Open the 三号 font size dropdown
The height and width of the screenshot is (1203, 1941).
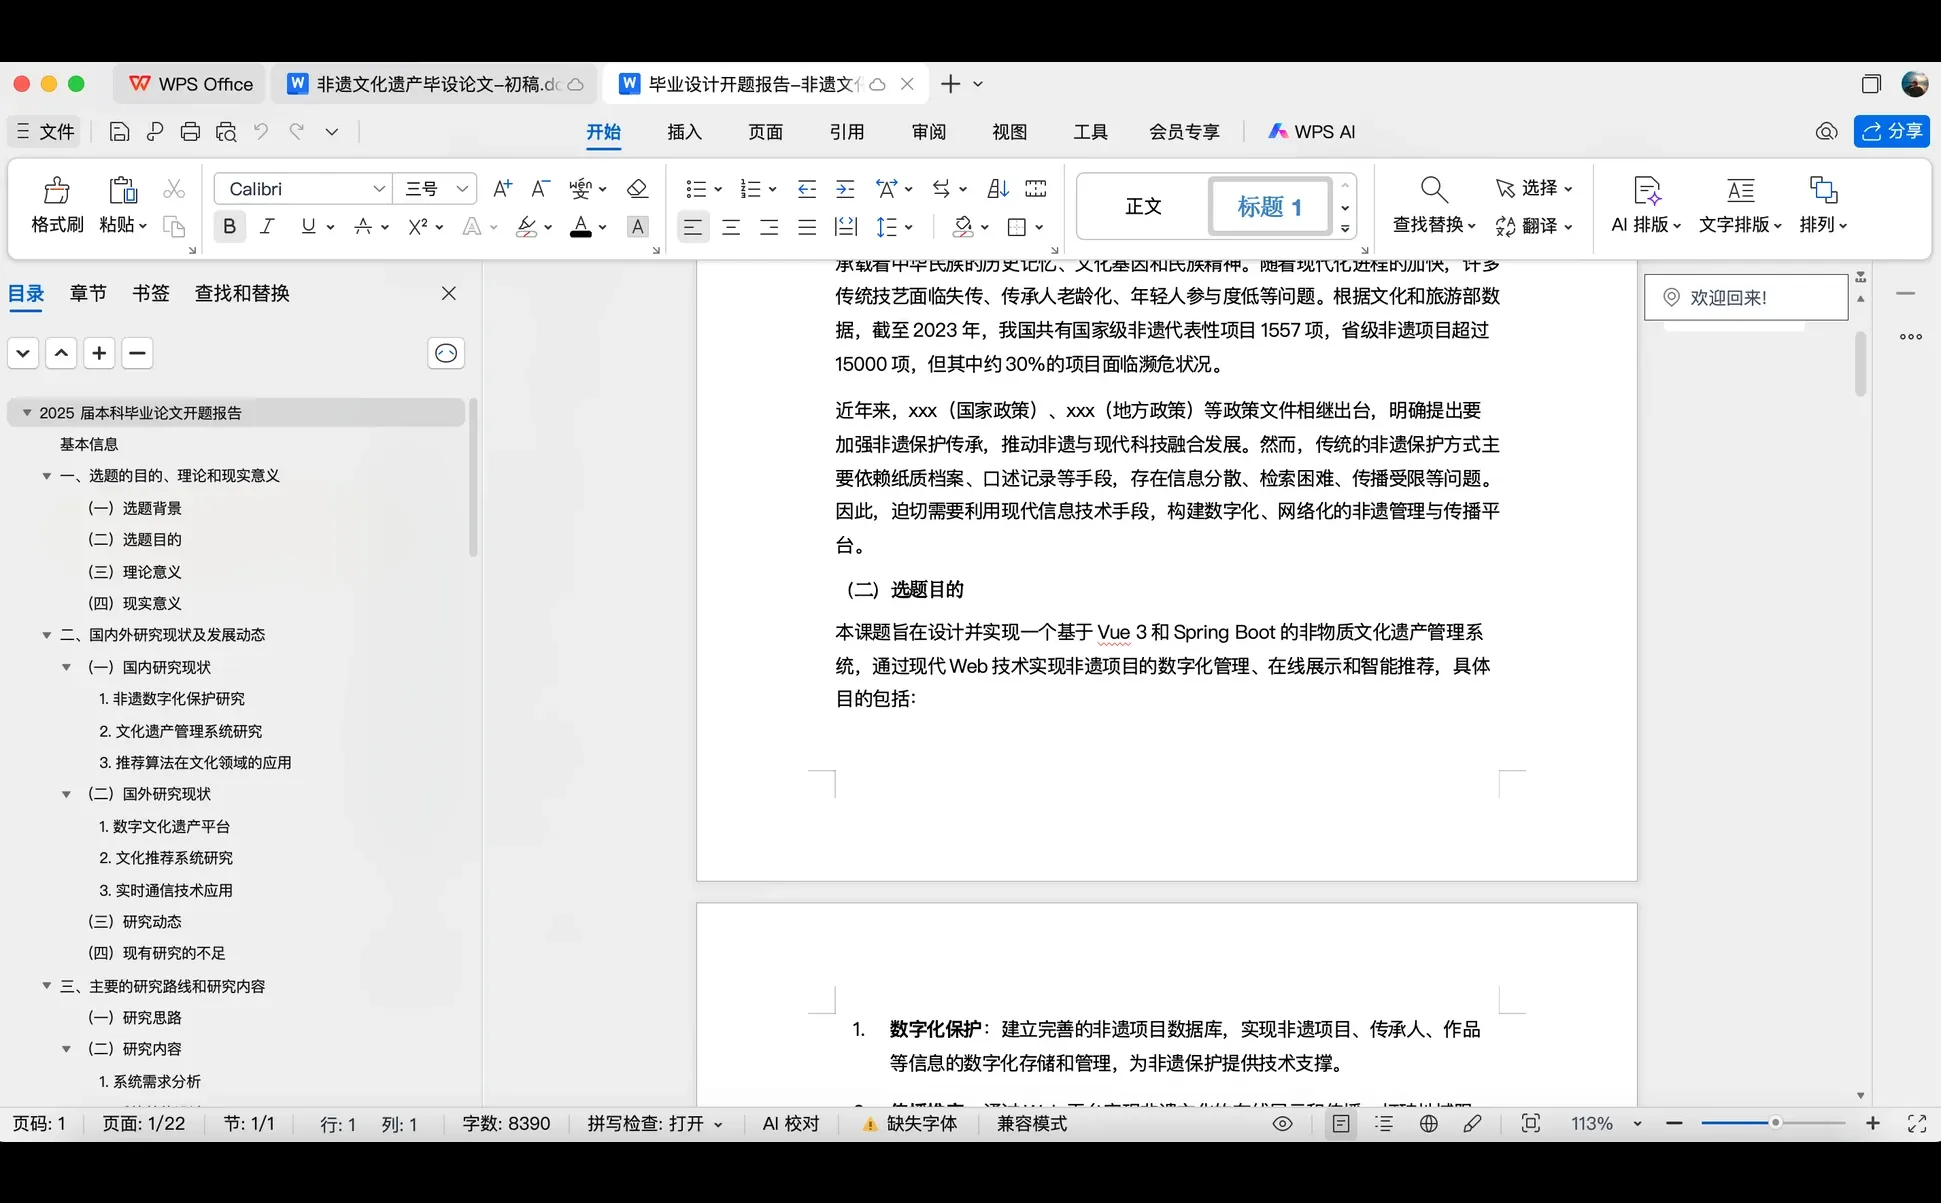coord(462,188)
